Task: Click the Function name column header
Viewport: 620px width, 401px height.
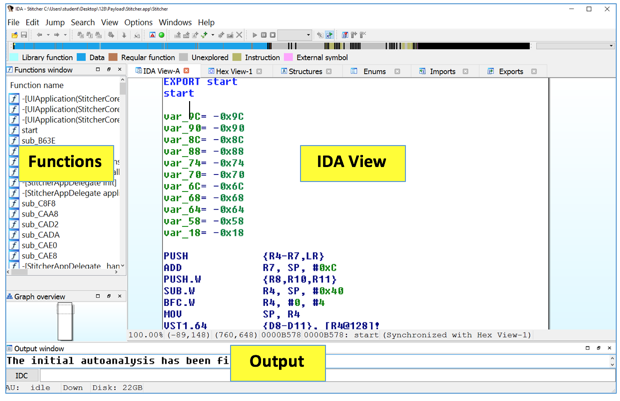Action: (37, 85)
